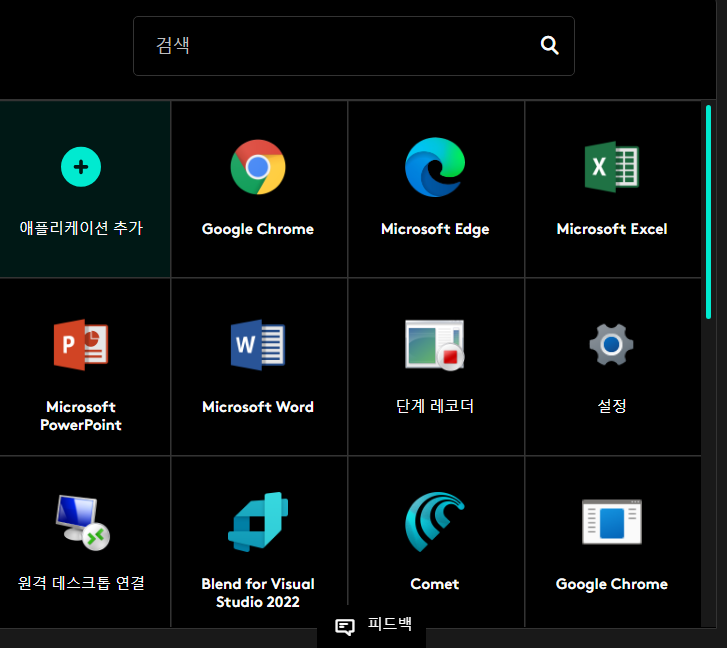Pick the Comet app icon
Image resolution: width=727 pixels, height=648 pixels.
coord(435,522)
